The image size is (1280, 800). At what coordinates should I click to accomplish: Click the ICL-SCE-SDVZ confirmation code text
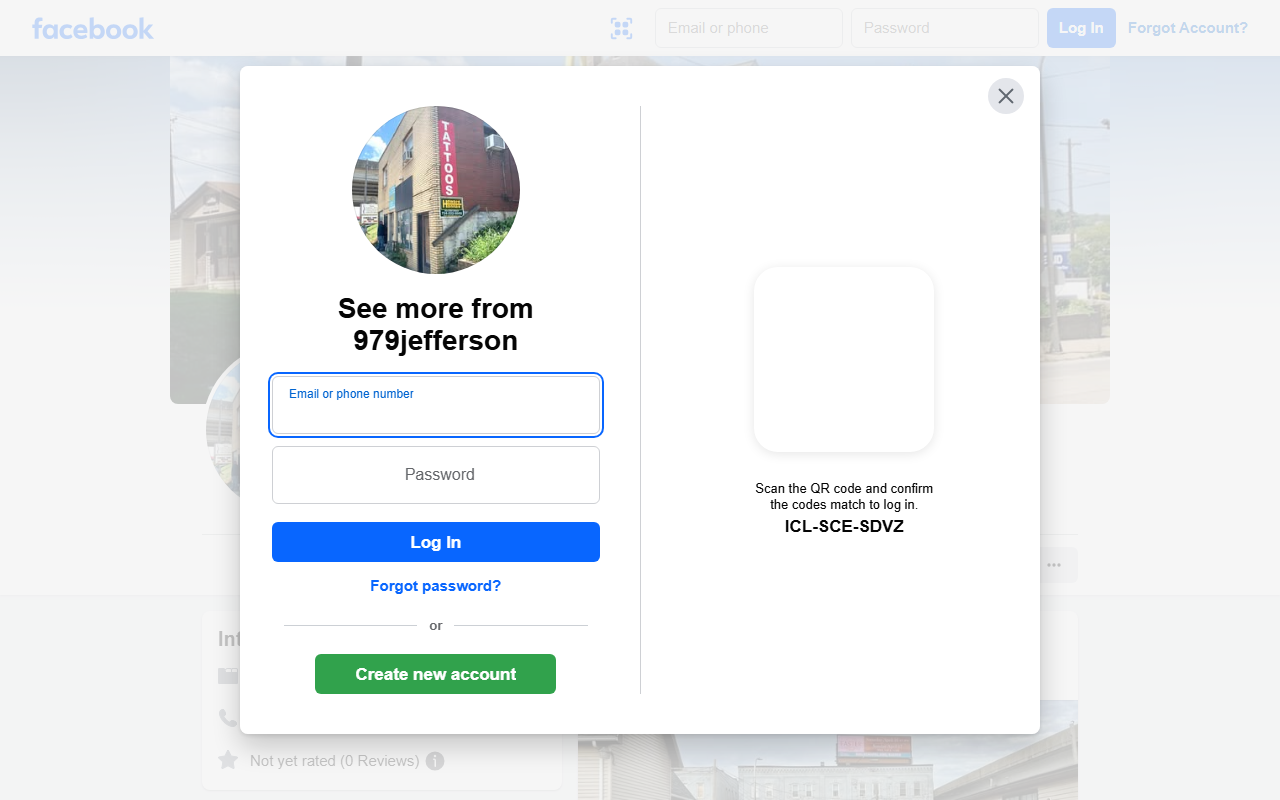844,526
